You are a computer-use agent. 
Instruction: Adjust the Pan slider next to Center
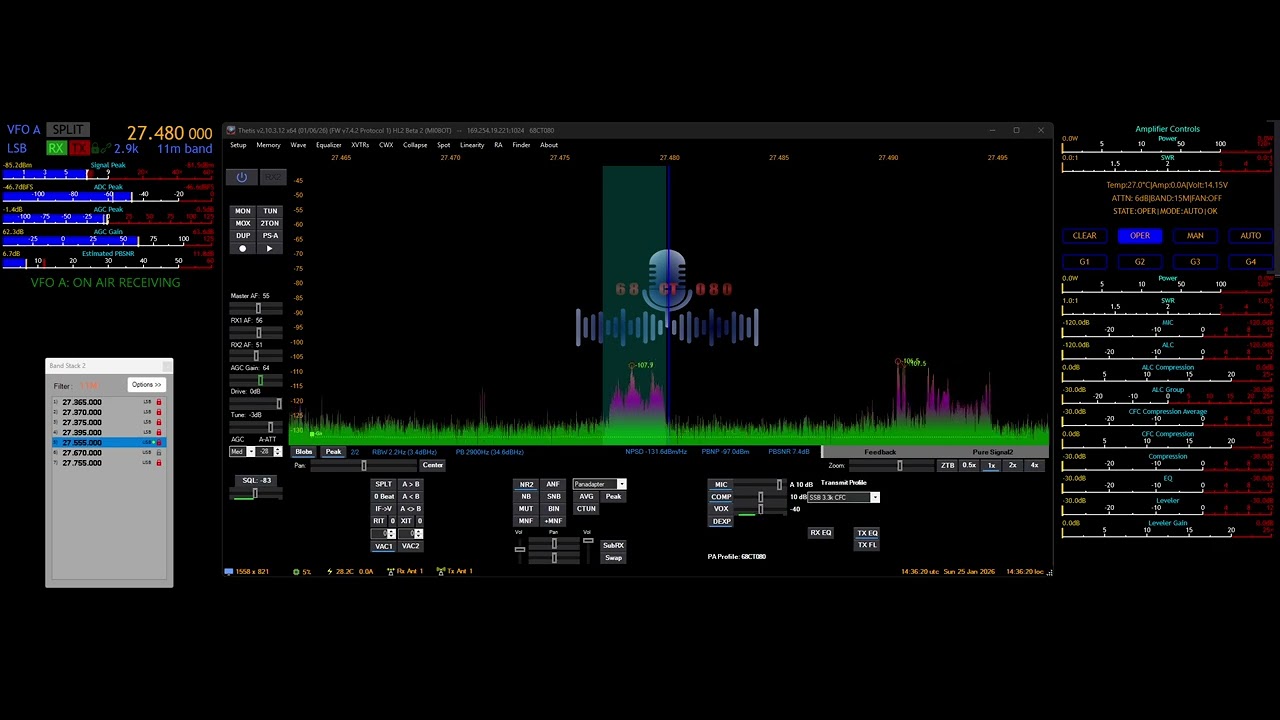click(x=363, y=466)
